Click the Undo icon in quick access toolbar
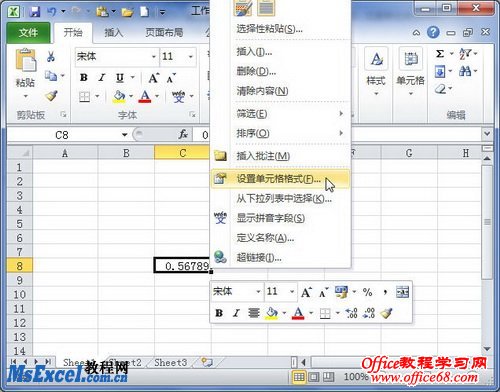 (52, 12)
